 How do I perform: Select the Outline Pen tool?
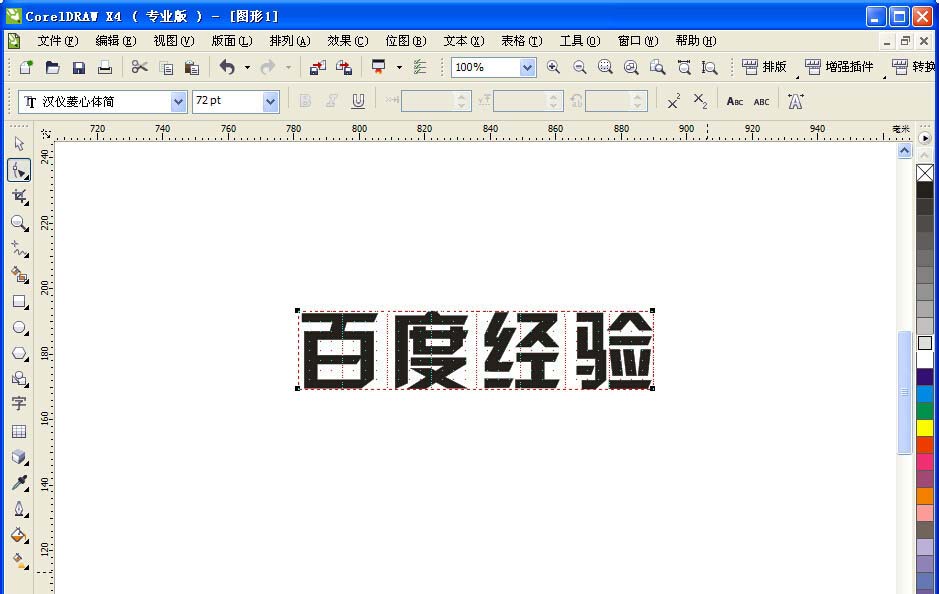pyautogui.click(x=19, y=509)
